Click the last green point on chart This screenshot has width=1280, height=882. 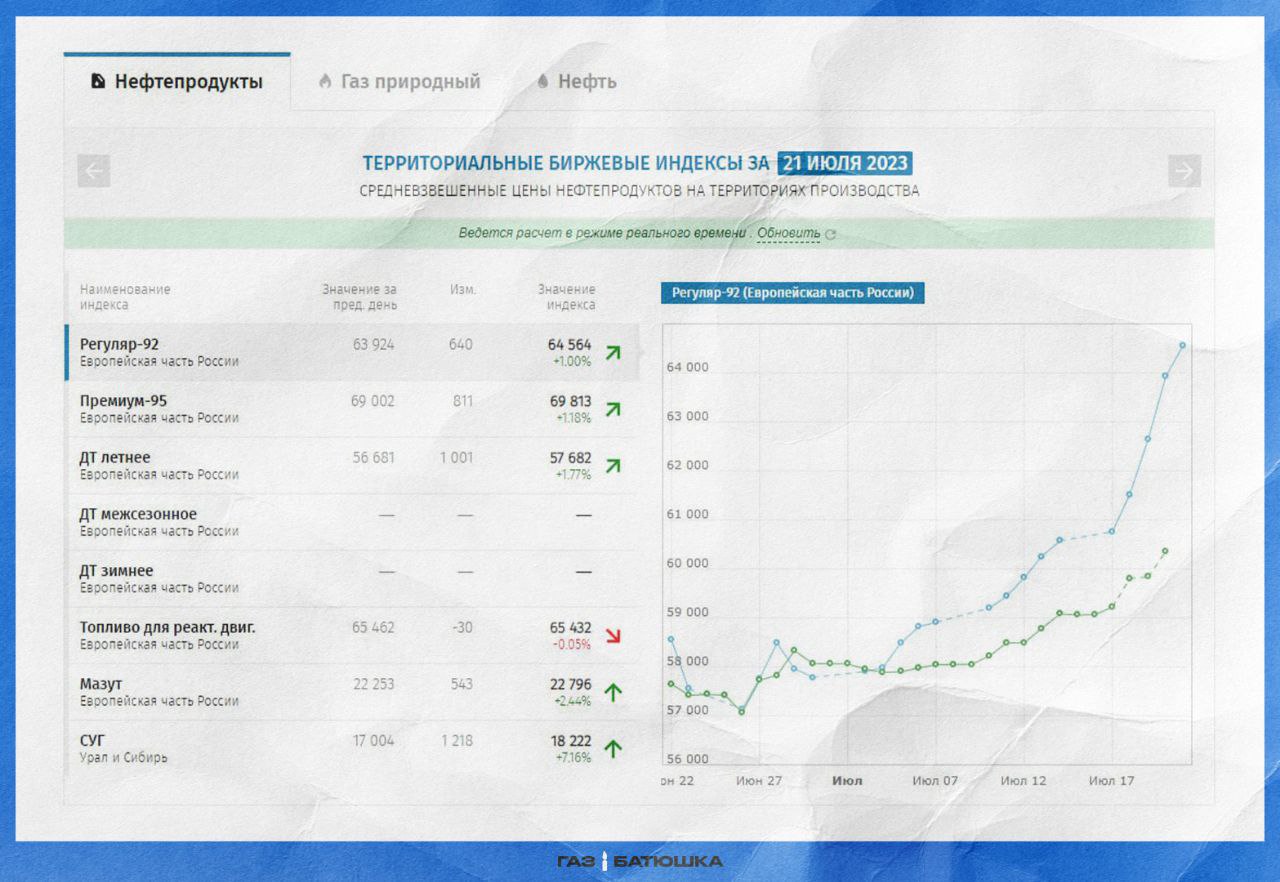(x=1165, y=551)
